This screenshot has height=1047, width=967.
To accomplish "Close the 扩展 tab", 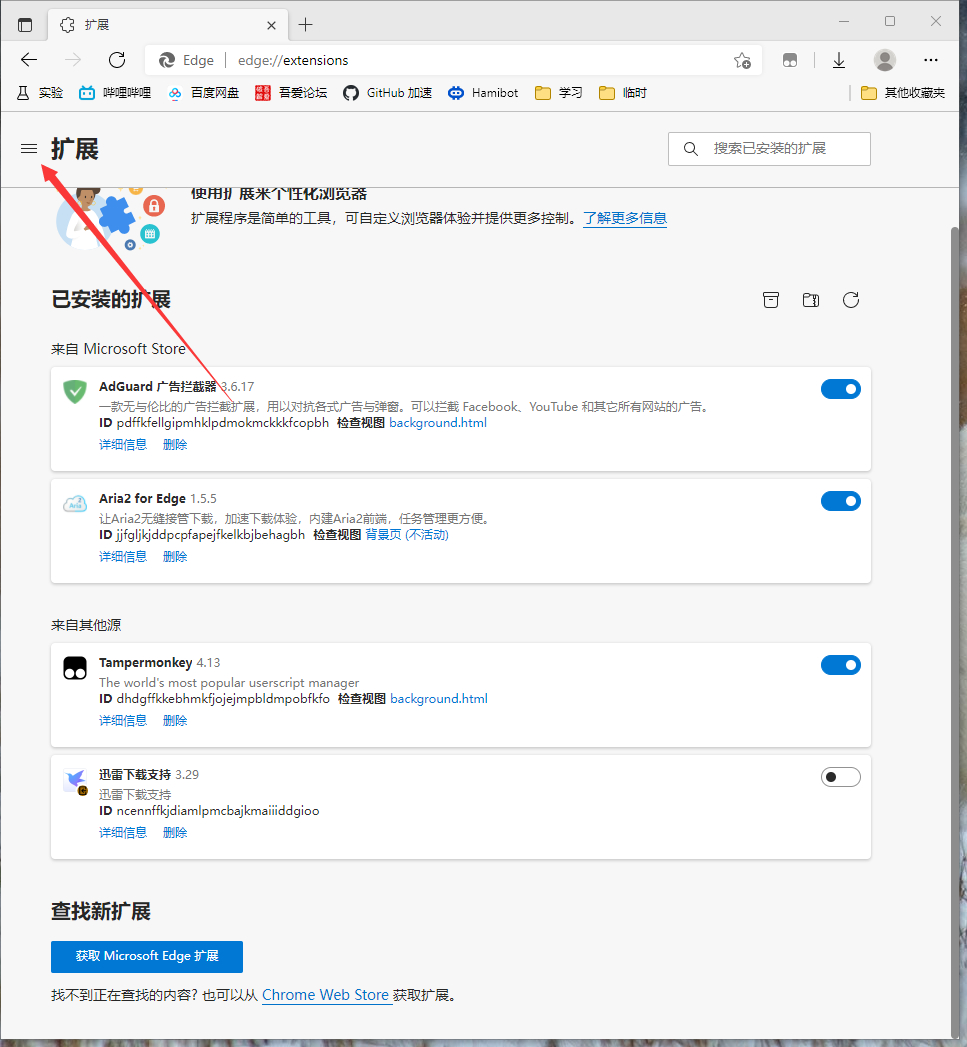I will tap(271, 25).
